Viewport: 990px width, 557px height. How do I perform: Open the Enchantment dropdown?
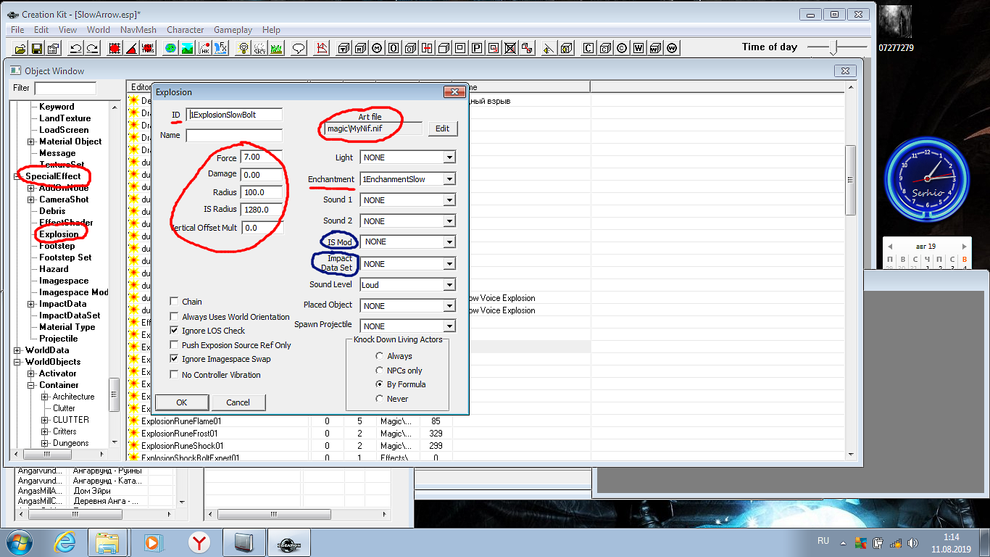tap(449, 179)
